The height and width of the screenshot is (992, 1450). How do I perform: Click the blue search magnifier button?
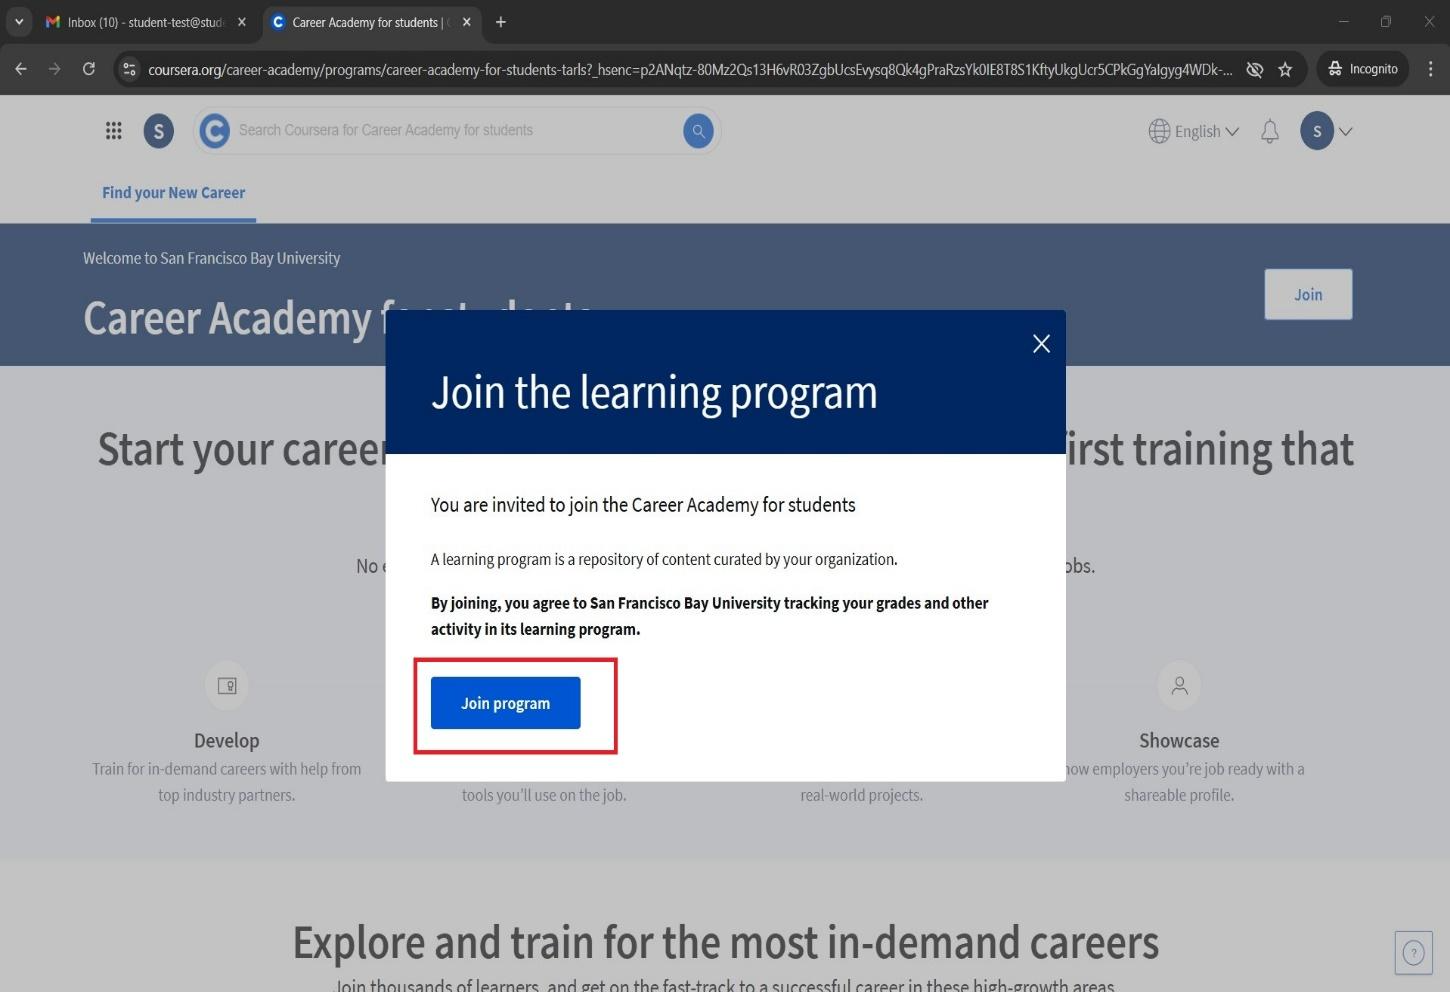[698, 131]
